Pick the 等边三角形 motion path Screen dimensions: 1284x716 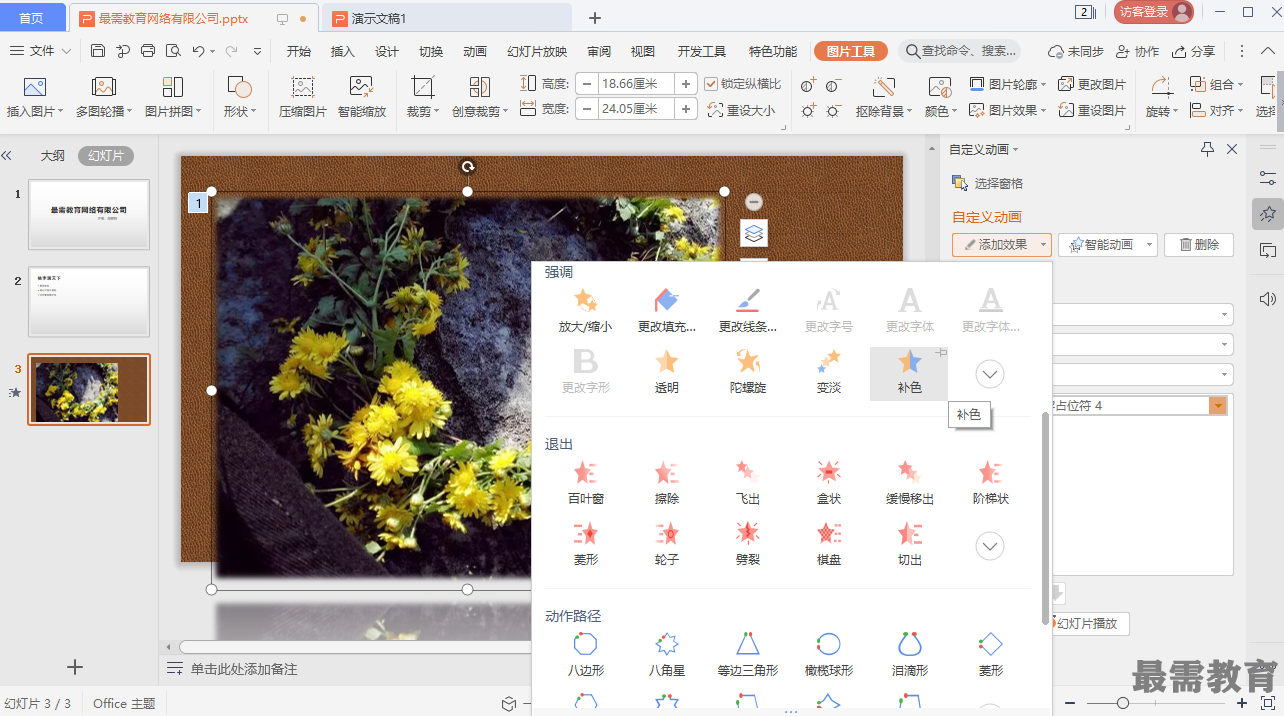click(x=747, y=655)
